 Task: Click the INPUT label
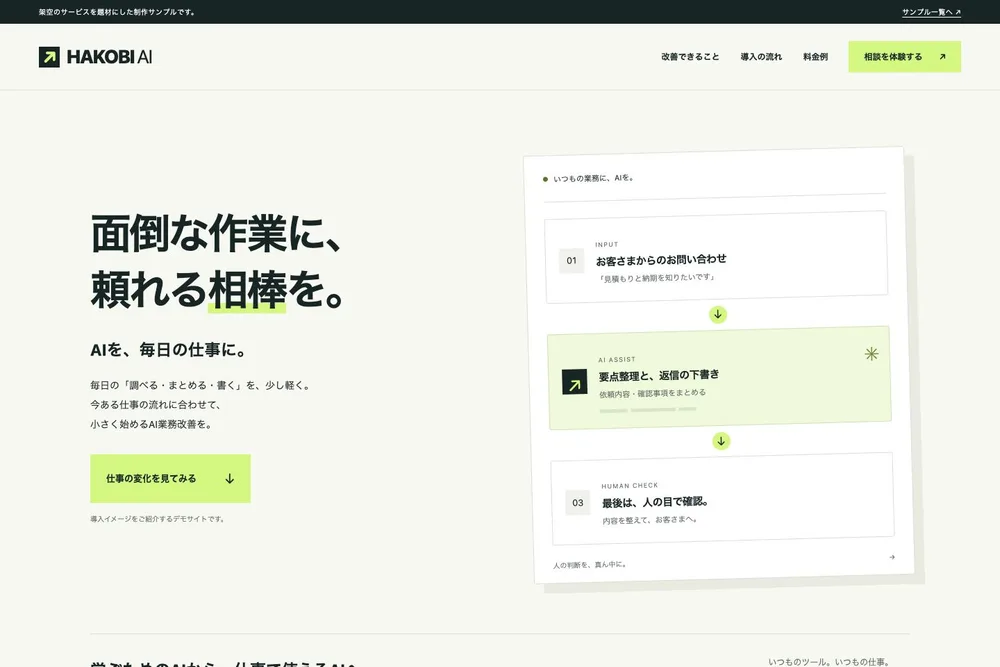click(x=607, y=244)
